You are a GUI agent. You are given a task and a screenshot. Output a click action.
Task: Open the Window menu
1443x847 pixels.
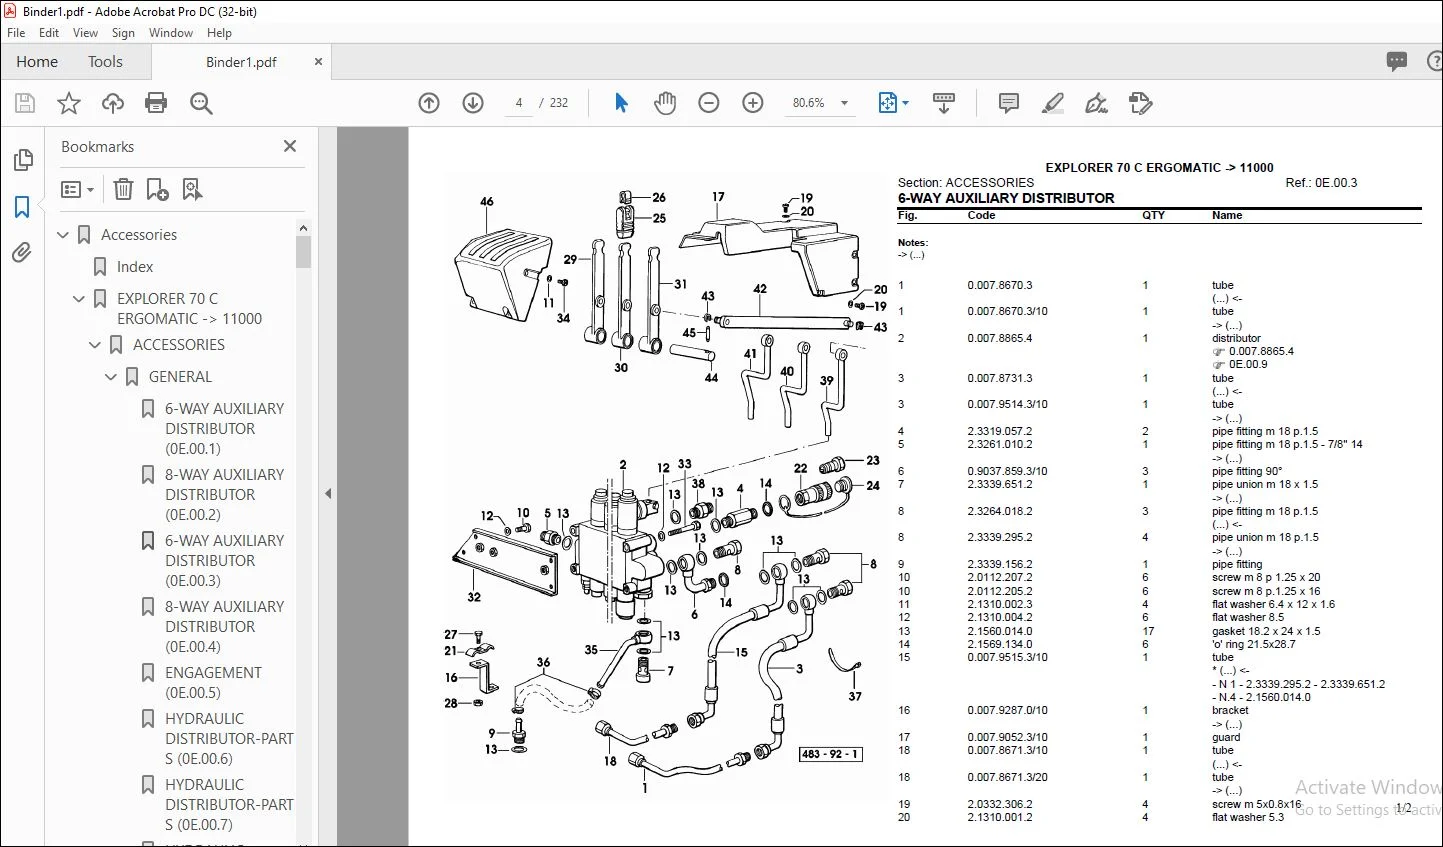171,33
